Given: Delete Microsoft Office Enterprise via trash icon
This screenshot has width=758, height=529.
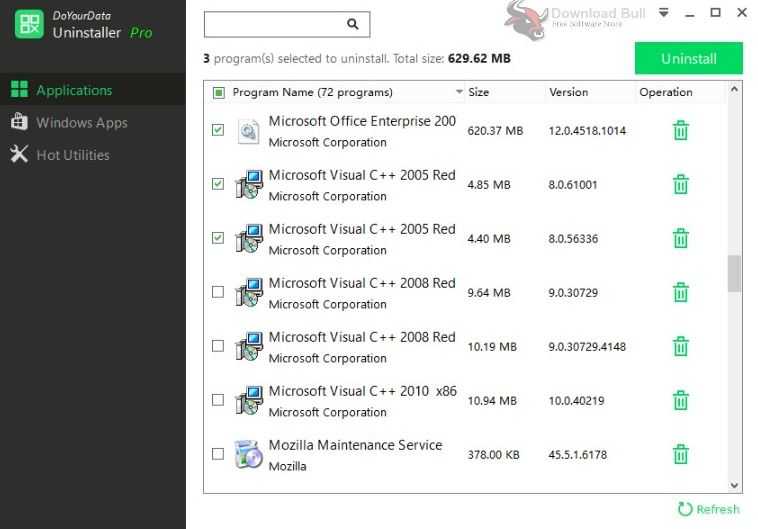Looking at the screenshot, I should pos(681,131).
